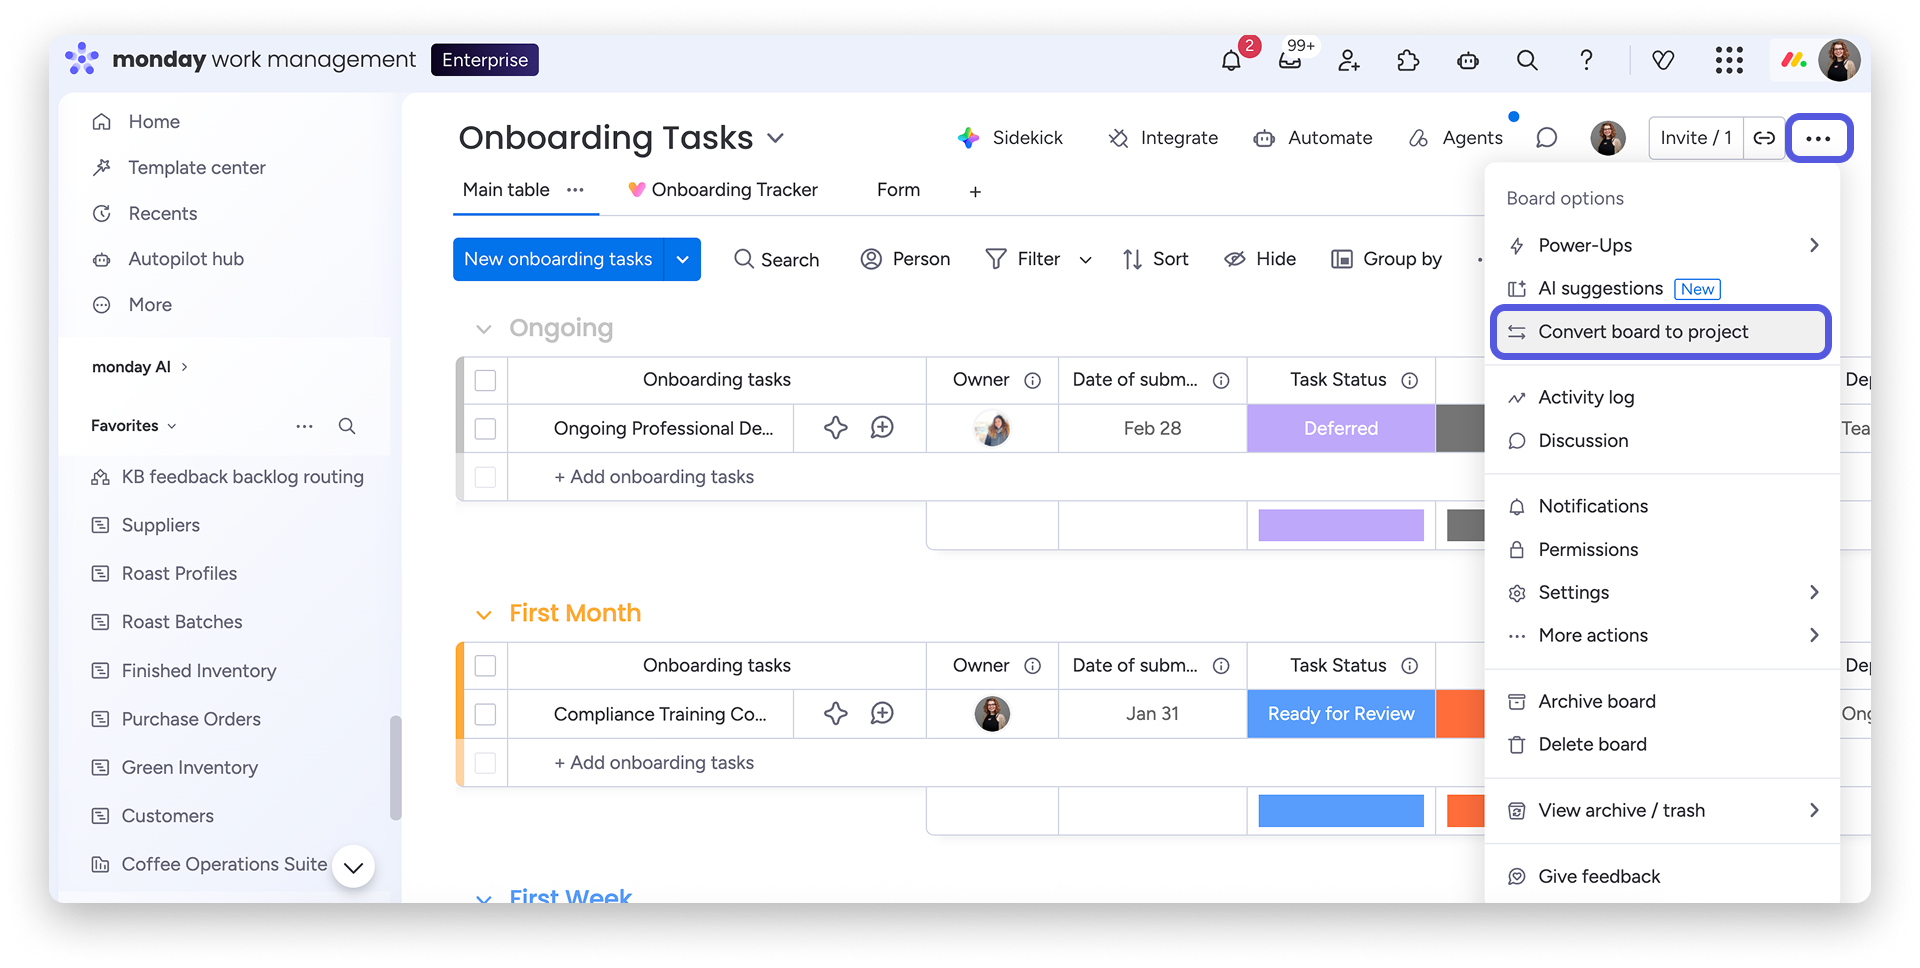Check the Ongoing Professional De... row checkbox
This screenshot has width=1920, height=968.
485,428
